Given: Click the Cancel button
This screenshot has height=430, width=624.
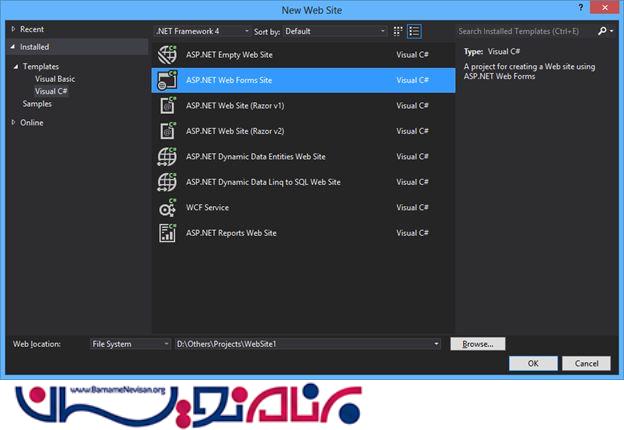Looking at the screenshot, I should pyautogui.click(x=586, y=363).
